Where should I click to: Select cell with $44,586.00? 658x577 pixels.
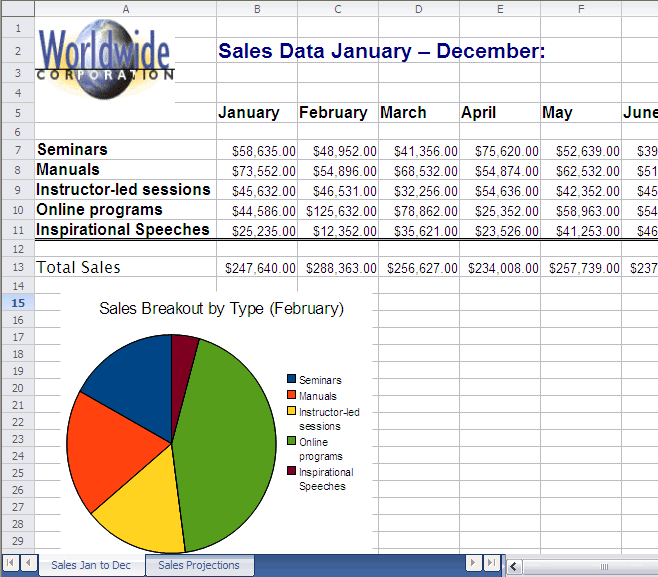(x=257, y=211)
